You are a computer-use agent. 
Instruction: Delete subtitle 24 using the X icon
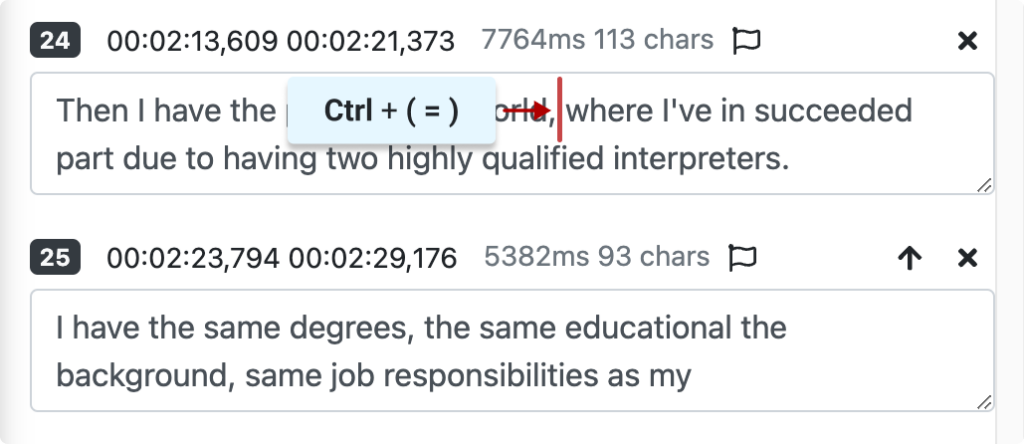tap(967, 41)
